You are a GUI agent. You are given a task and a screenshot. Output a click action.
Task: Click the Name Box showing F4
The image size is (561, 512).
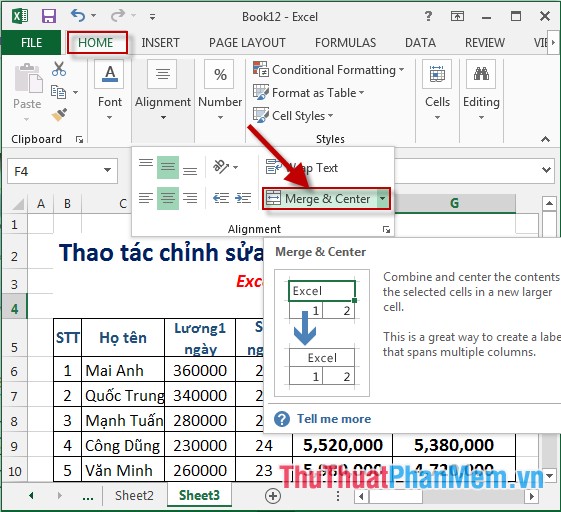[53, 171]
